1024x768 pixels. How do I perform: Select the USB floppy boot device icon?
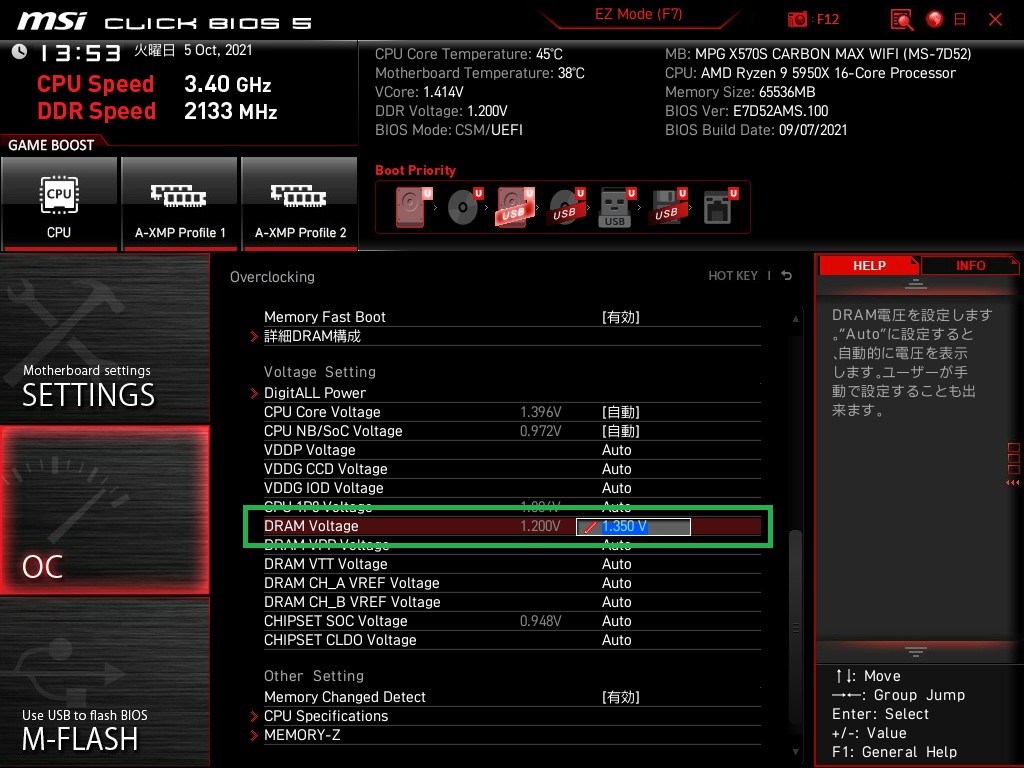point(667,208)
